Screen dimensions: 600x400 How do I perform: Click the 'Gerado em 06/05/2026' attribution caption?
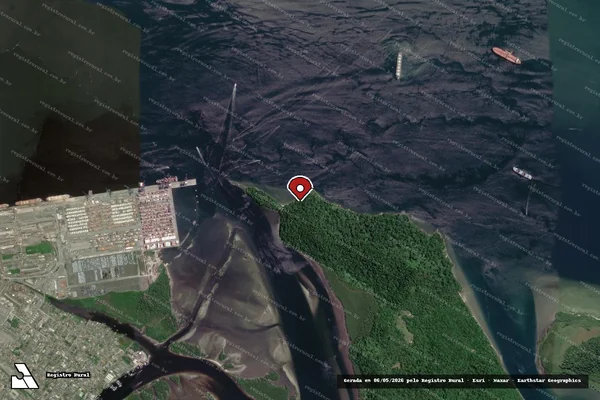point(462,381)
